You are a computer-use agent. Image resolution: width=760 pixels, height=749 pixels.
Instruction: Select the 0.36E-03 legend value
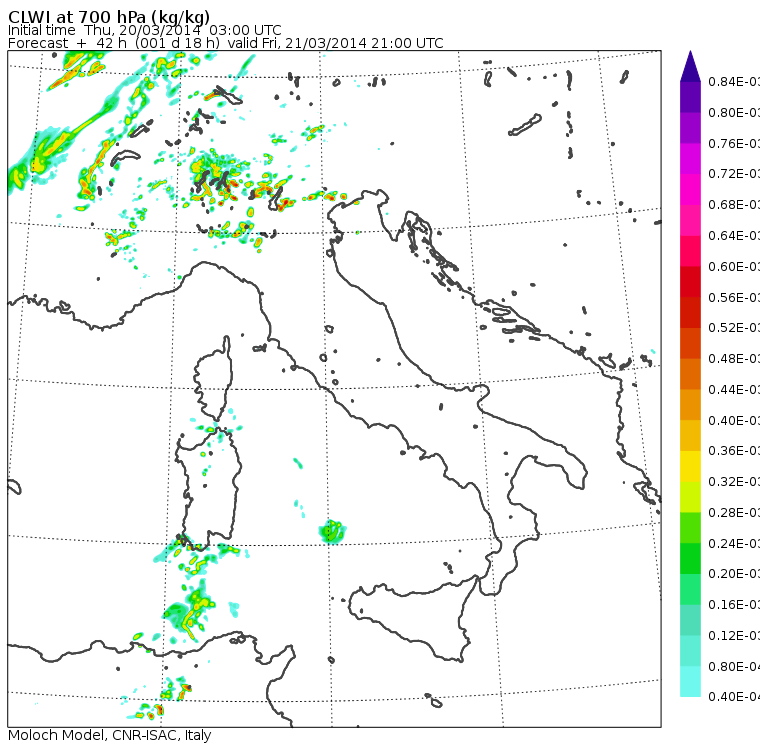734,451
